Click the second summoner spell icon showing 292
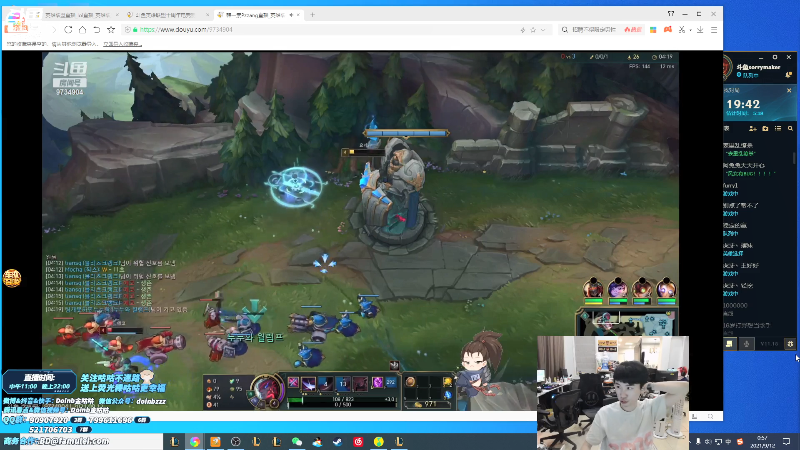 pos(391,382)
